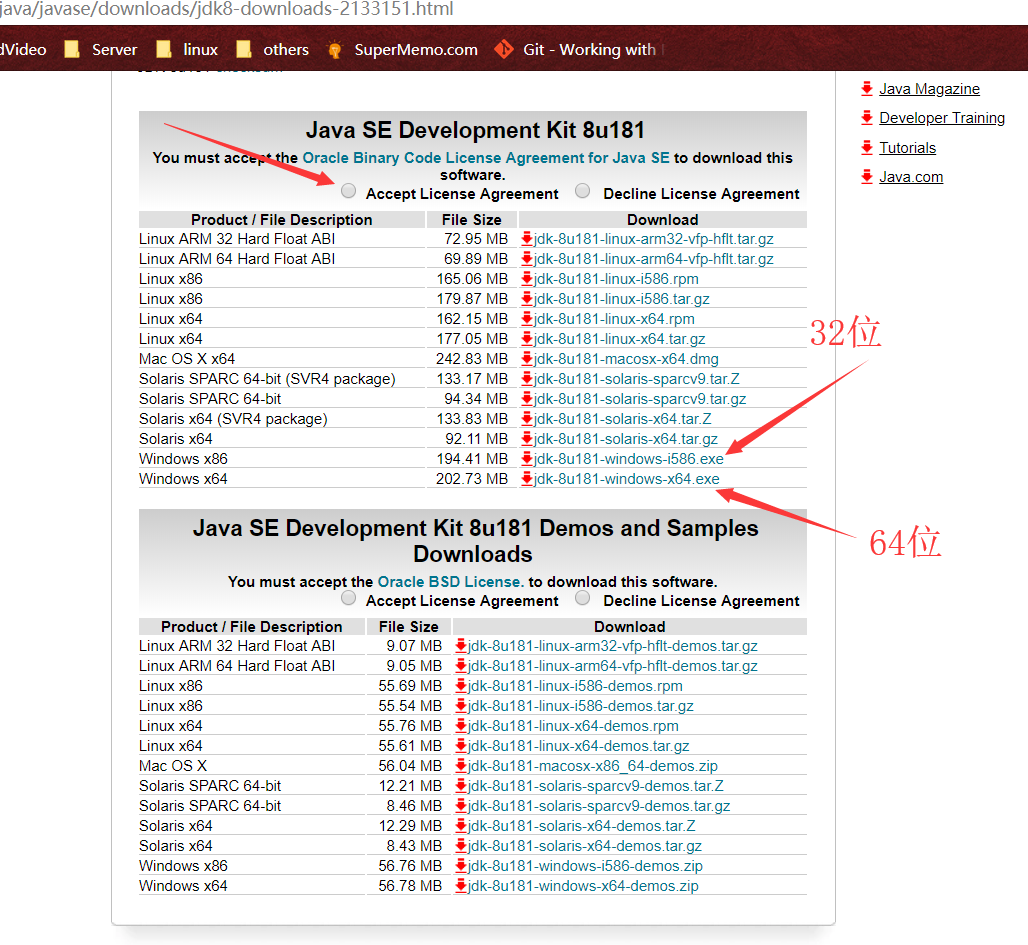This screenshot has width=1028, height=945.
Task: Download jdk-8u181-windows-i586.exe link text
Action: (628, 459)
